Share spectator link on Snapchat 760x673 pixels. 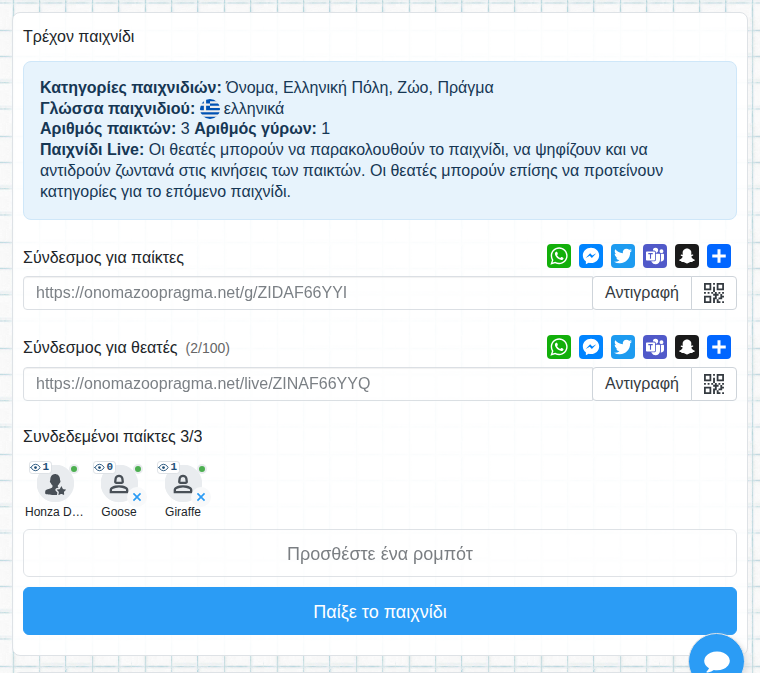click(687, 347)
